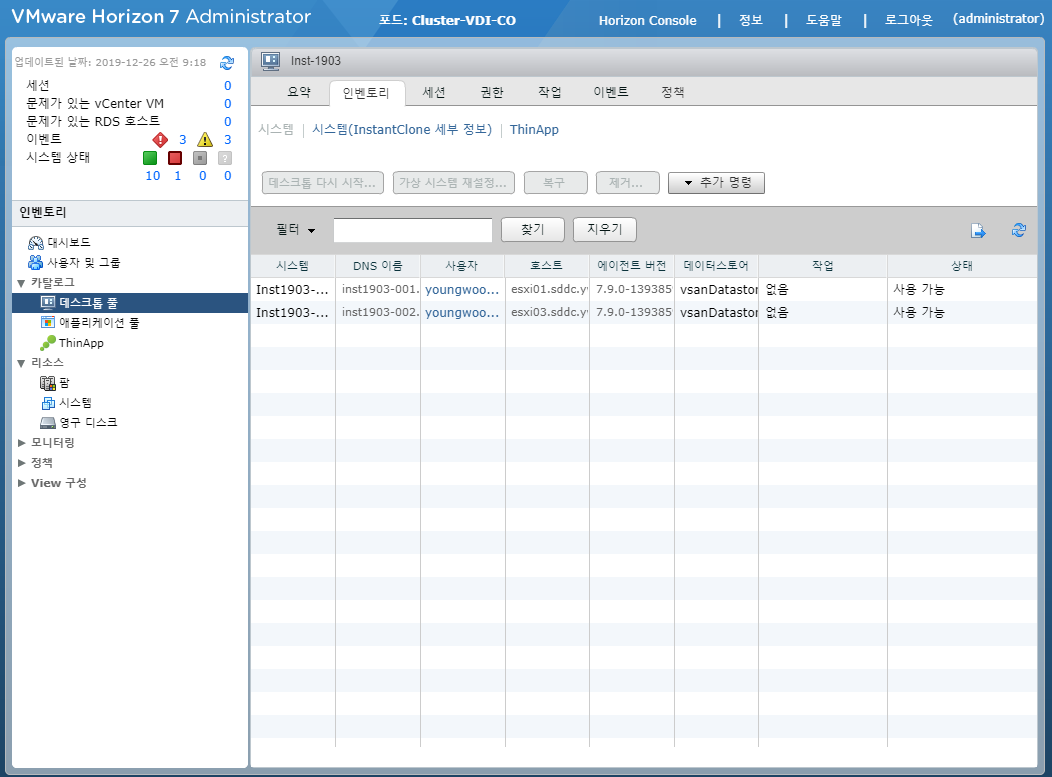Click the gray system status square
This screenshot has height=777, width=1052.
tap(200, 158)
